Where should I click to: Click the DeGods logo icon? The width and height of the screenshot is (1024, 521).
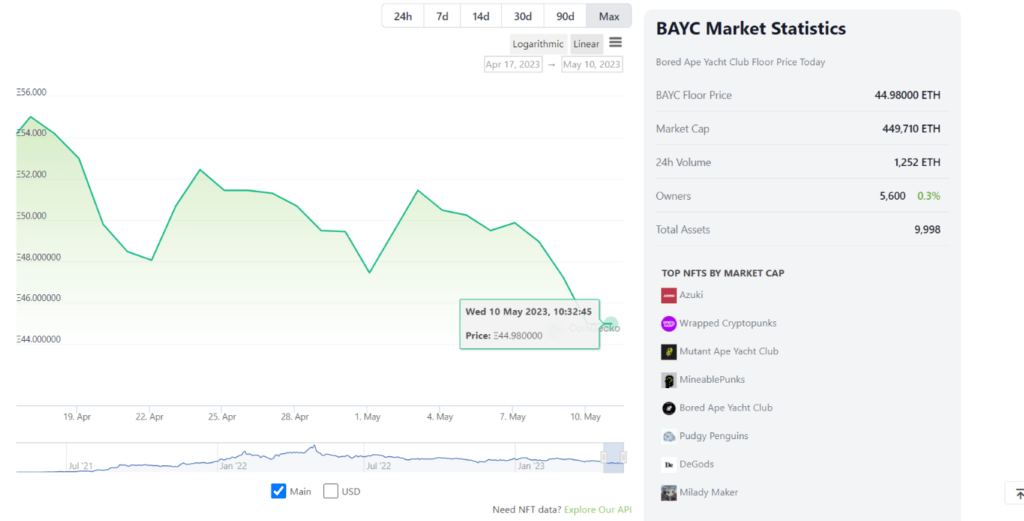[669, 464]
